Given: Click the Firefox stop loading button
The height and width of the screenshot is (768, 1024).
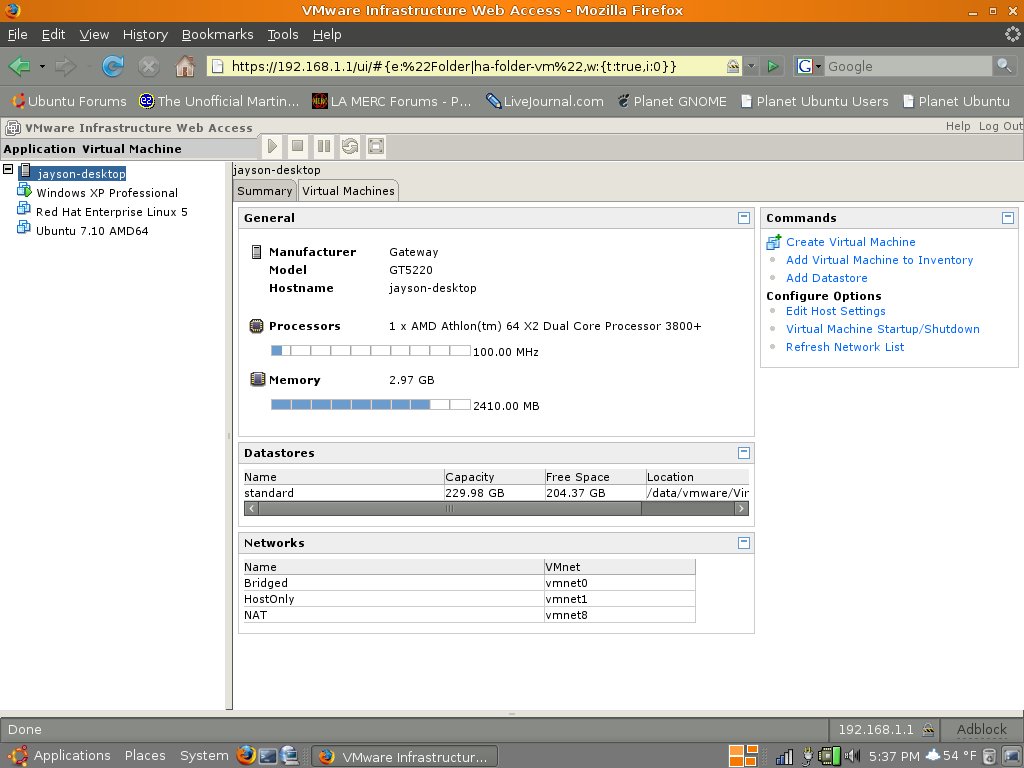Looking at the screenshot, I should [x=149, y=66].
